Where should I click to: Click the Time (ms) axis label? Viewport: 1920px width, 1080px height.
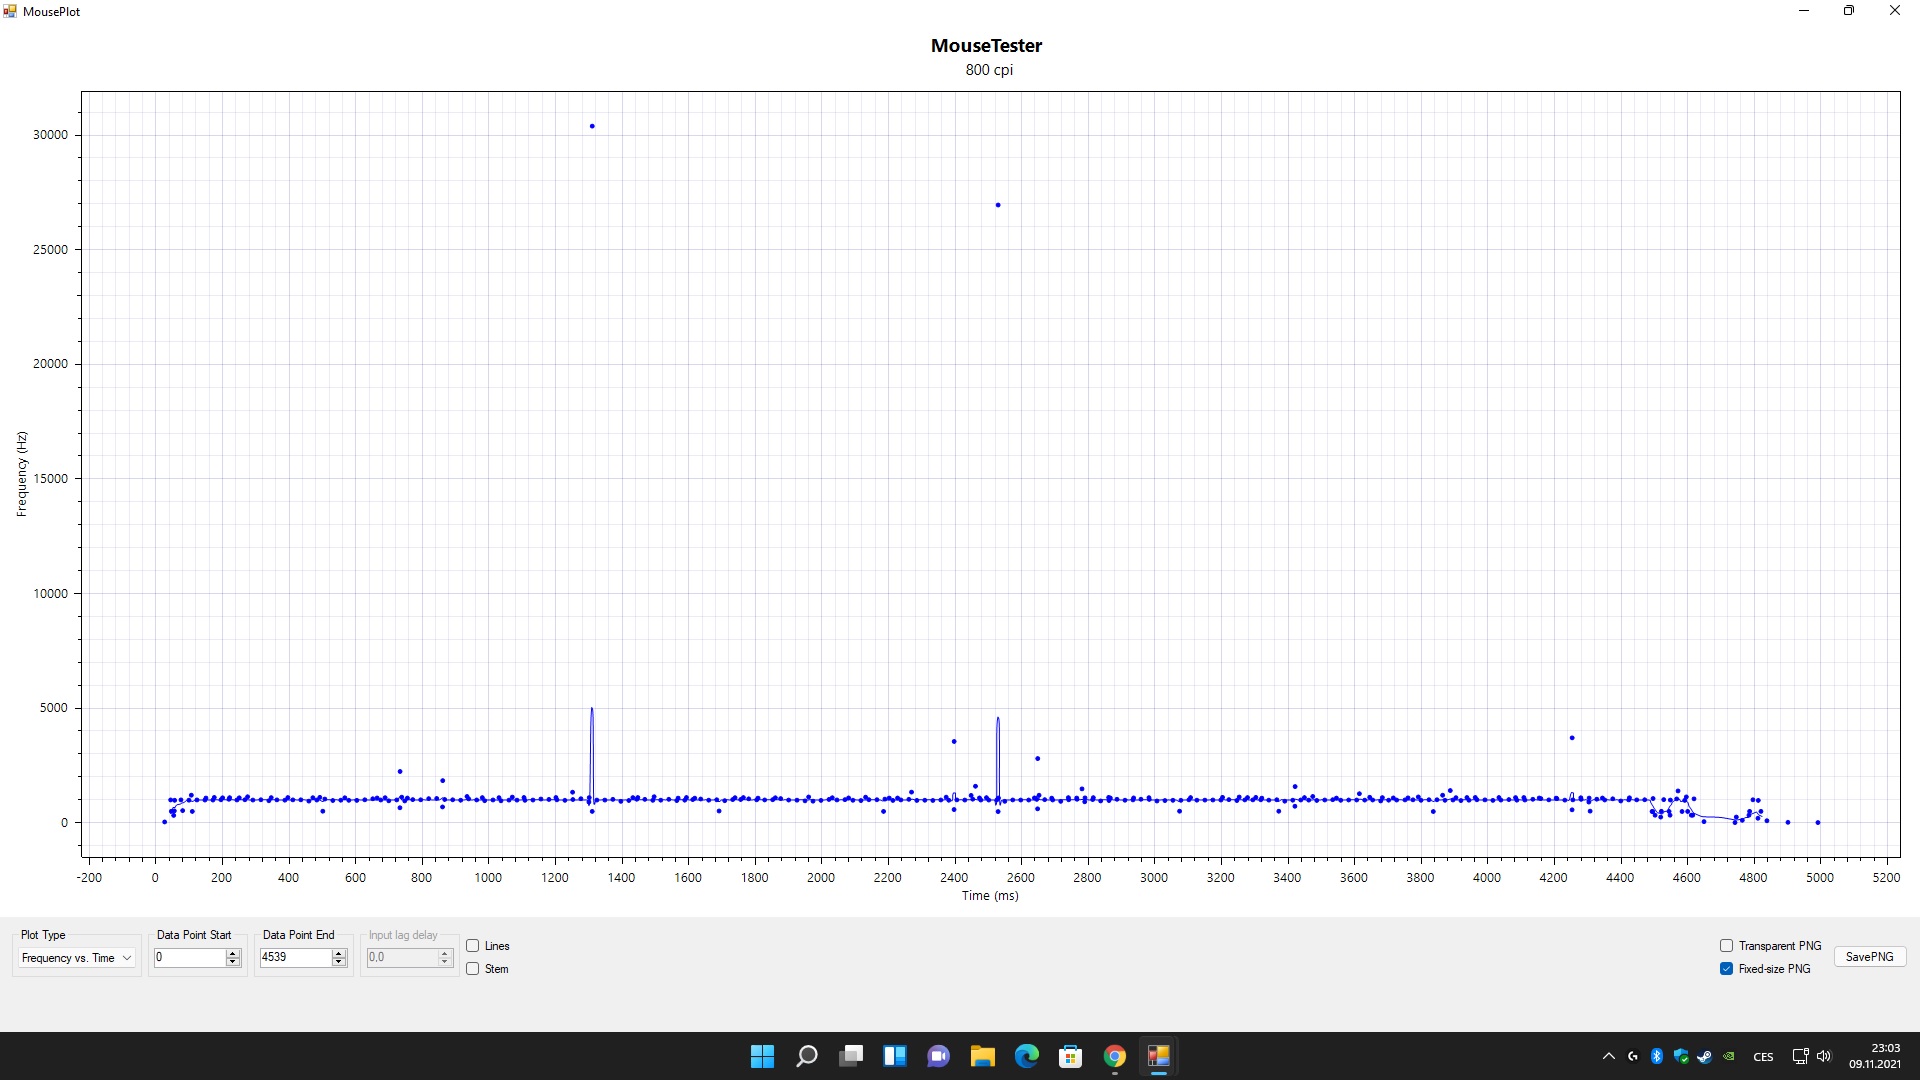point(990,896)
